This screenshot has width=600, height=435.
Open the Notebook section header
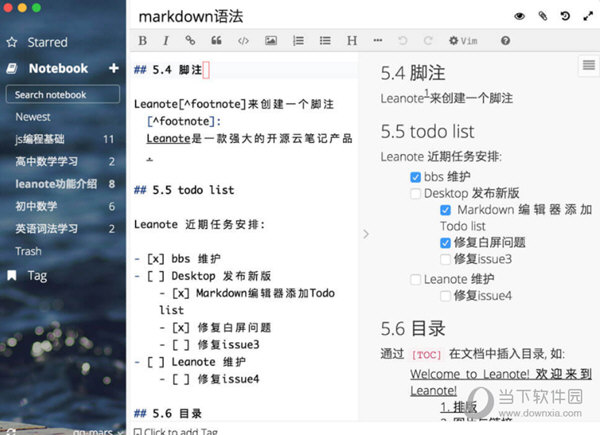click(x=58, y=68)
